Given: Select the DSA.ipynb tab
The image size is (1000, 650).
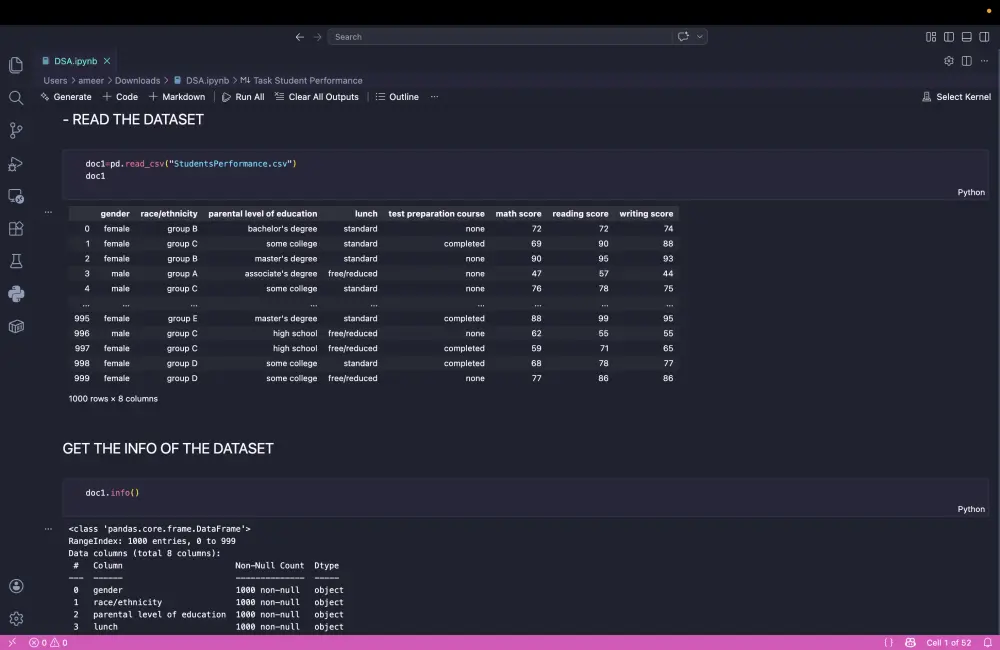Looking at the screenshot, I should pos(75,61).
